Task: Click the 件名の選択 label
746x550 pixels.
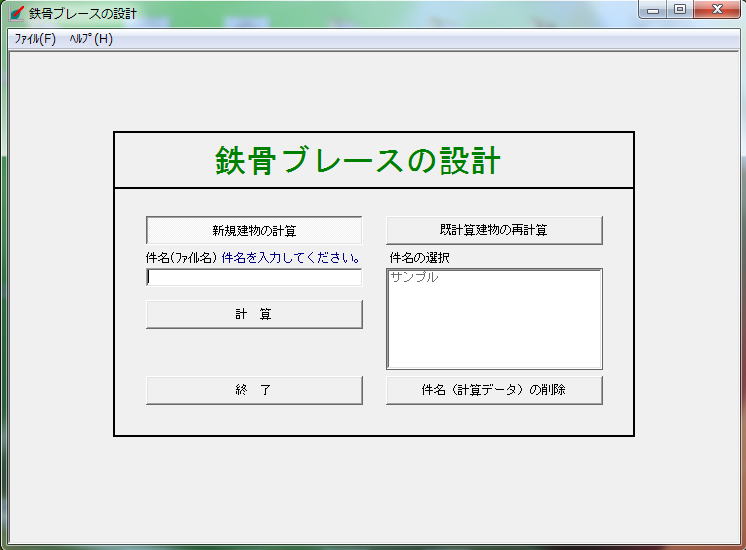Action: [x=420, y=258]
